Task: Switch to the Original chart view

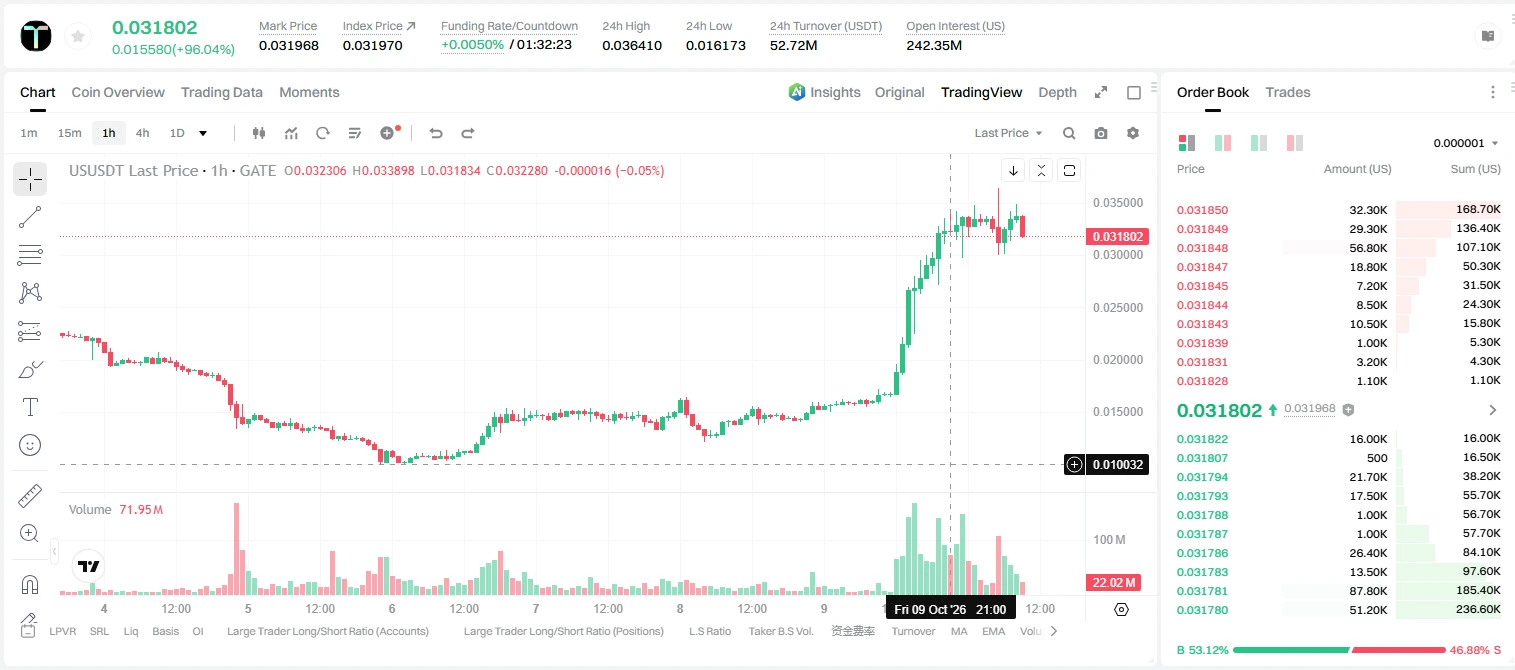Action: [900, 92]
